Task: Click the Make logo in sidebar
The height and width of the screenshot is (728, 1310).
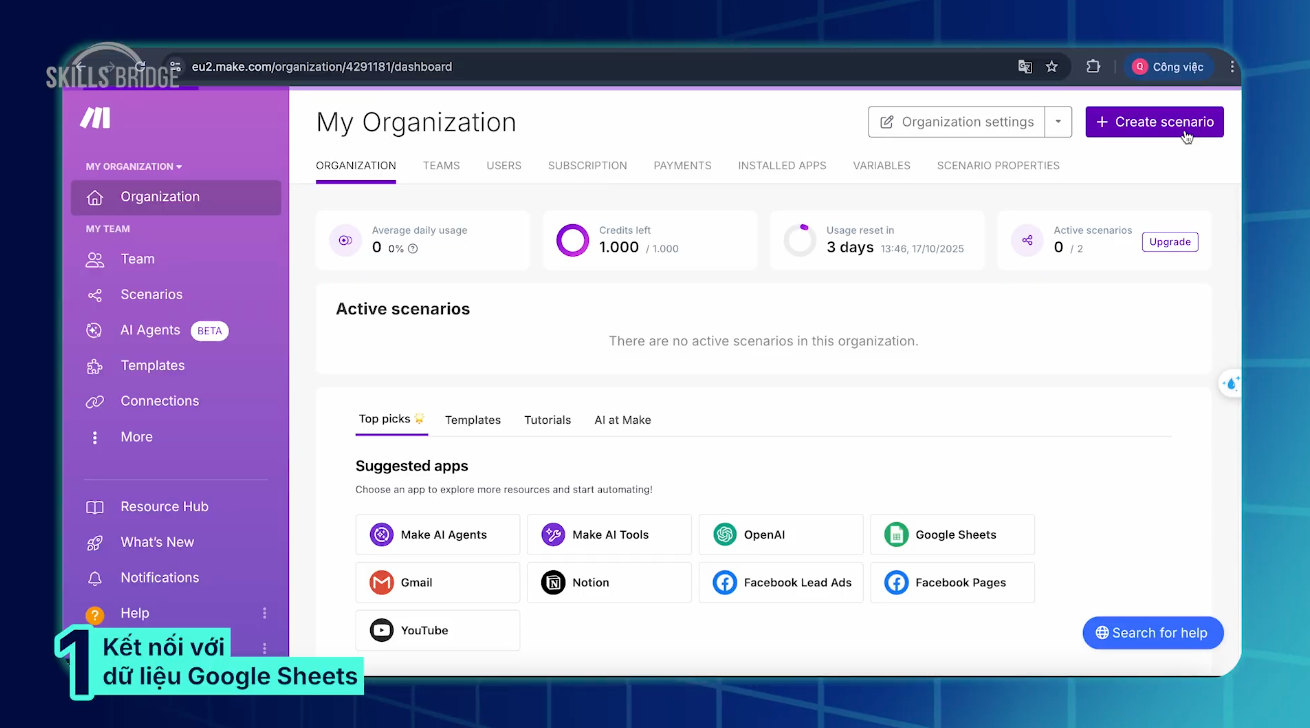Action: (x=96, y=118)
